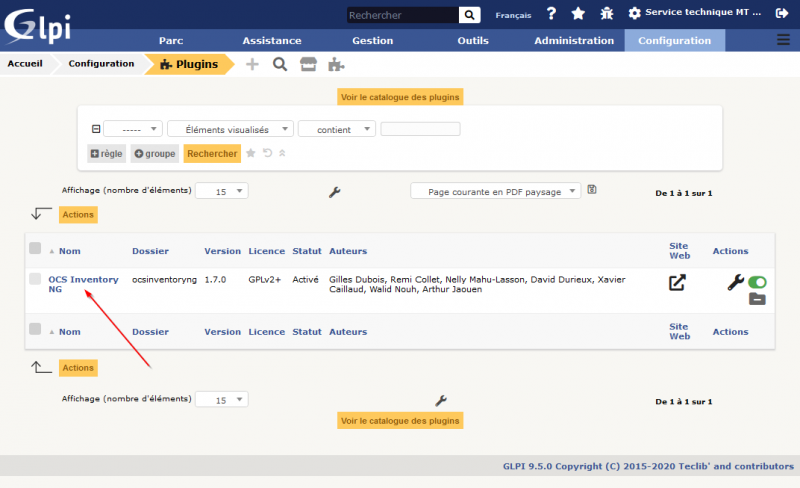The width and height of the screenshot is (800, 488).
Task: Expand the Éléments visualisés dropdown
Action: [230, 129]
